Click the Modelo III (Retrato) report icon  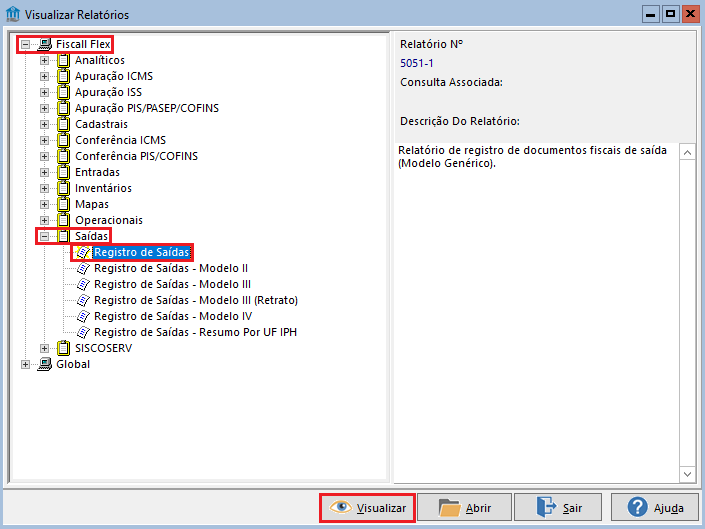point(83,301)
